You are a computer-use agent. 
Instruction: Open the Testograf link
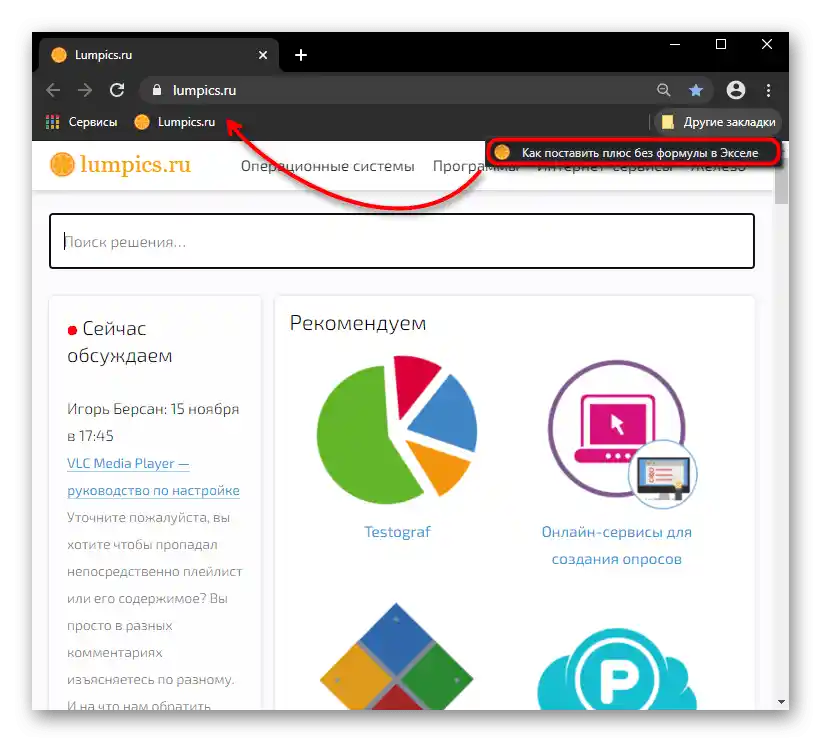(397, 532)
